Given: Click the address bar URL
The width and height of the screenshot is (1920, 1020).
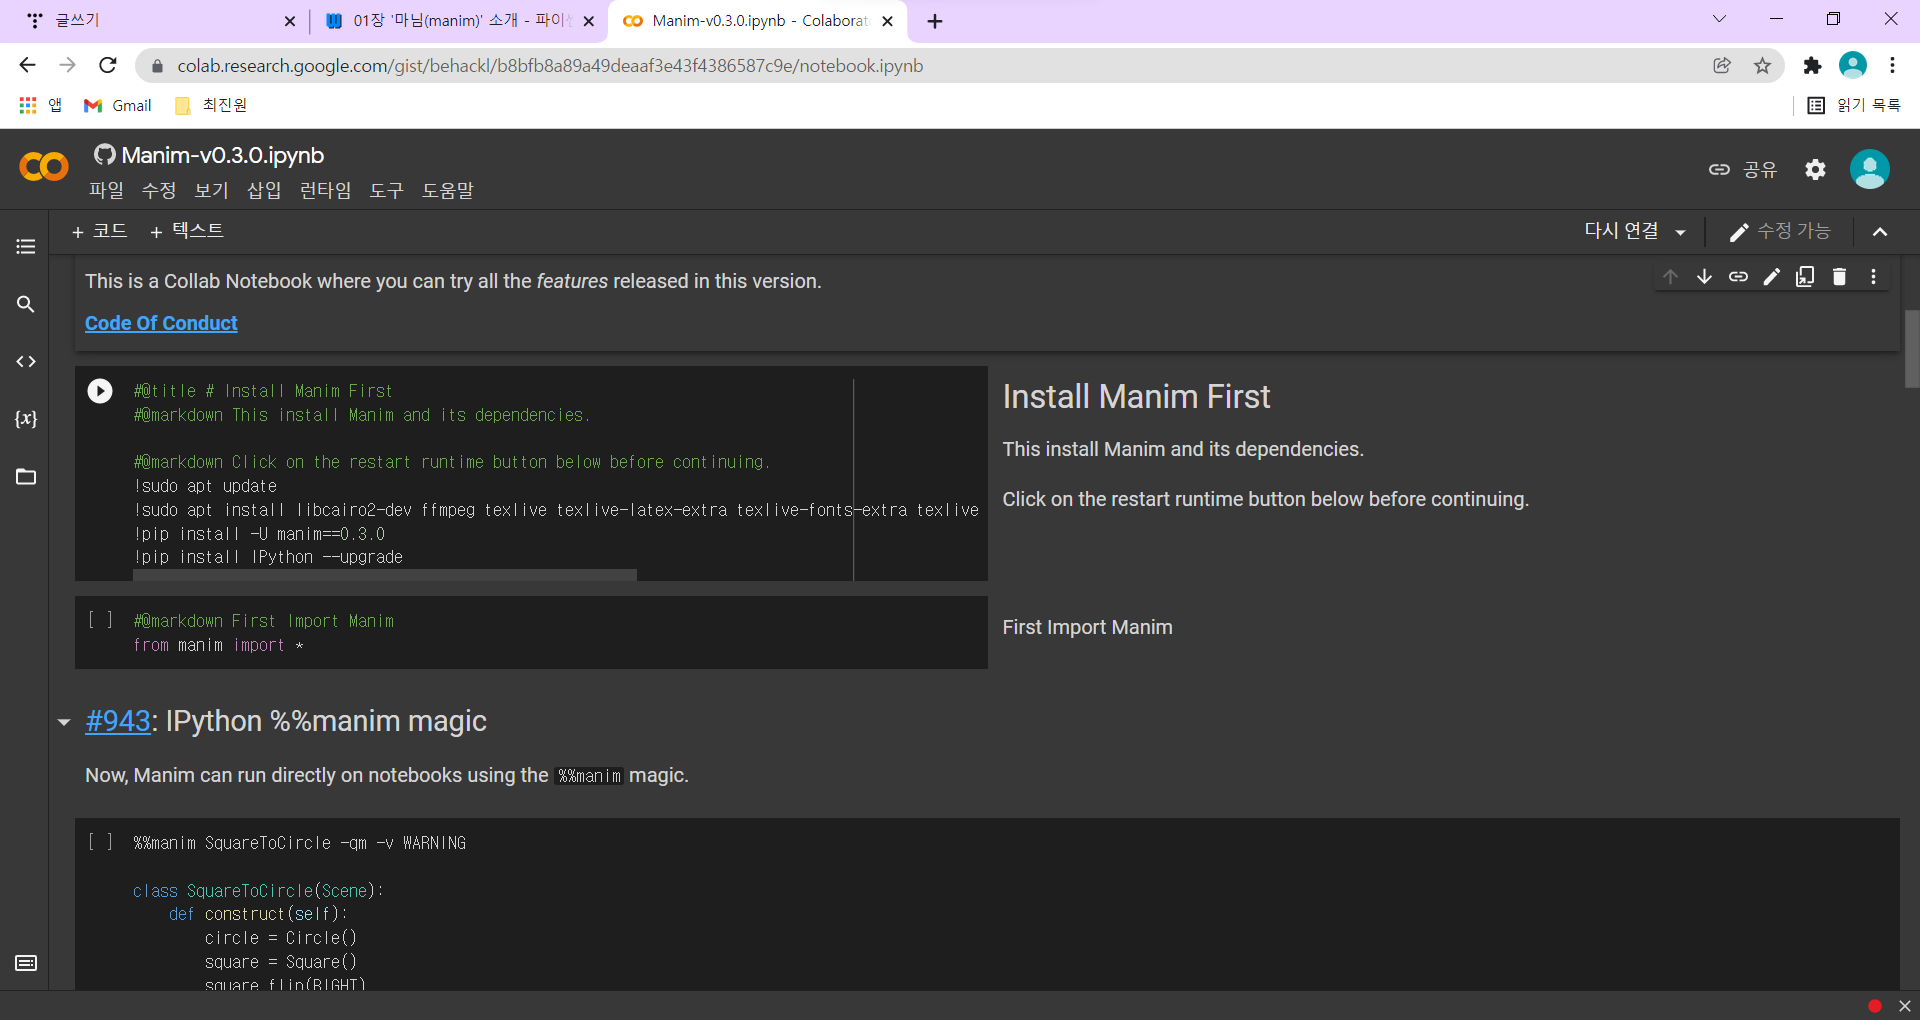Looking at the screenshot, I should (x=550, y=66).
